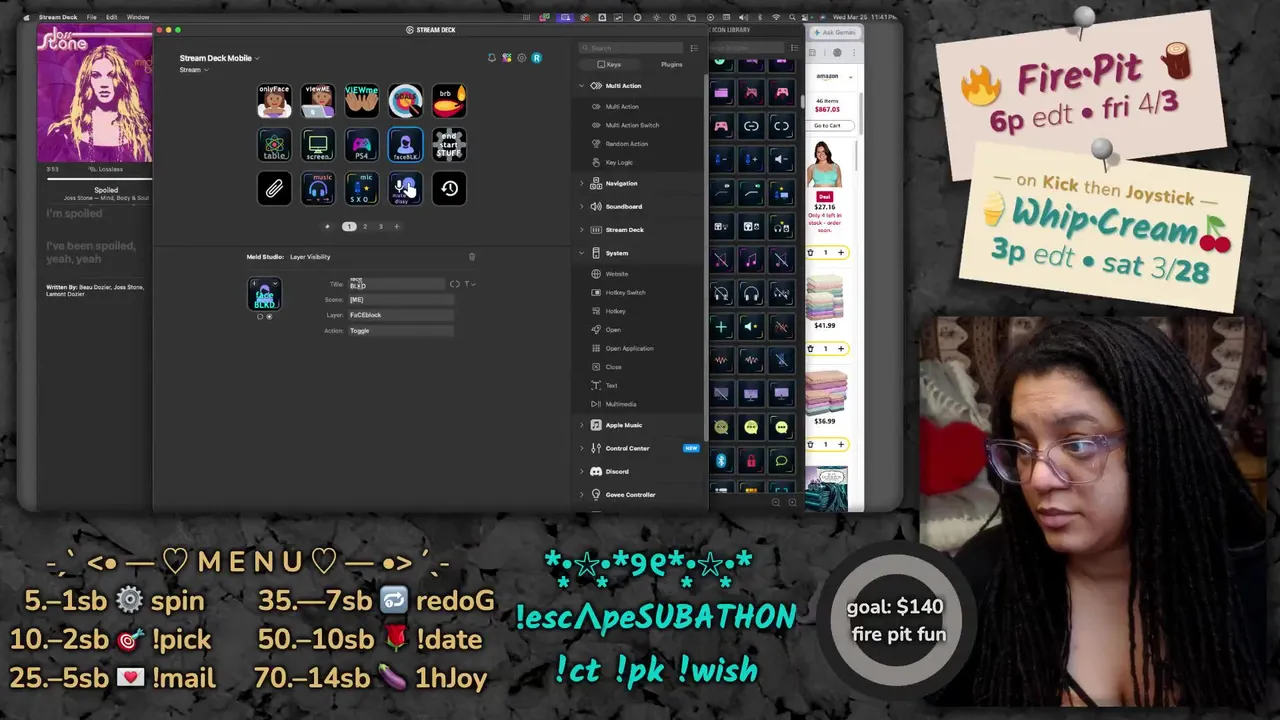1280x720 pixels.
Task: Select the screen monitor deck key
Action: point(318,145)
